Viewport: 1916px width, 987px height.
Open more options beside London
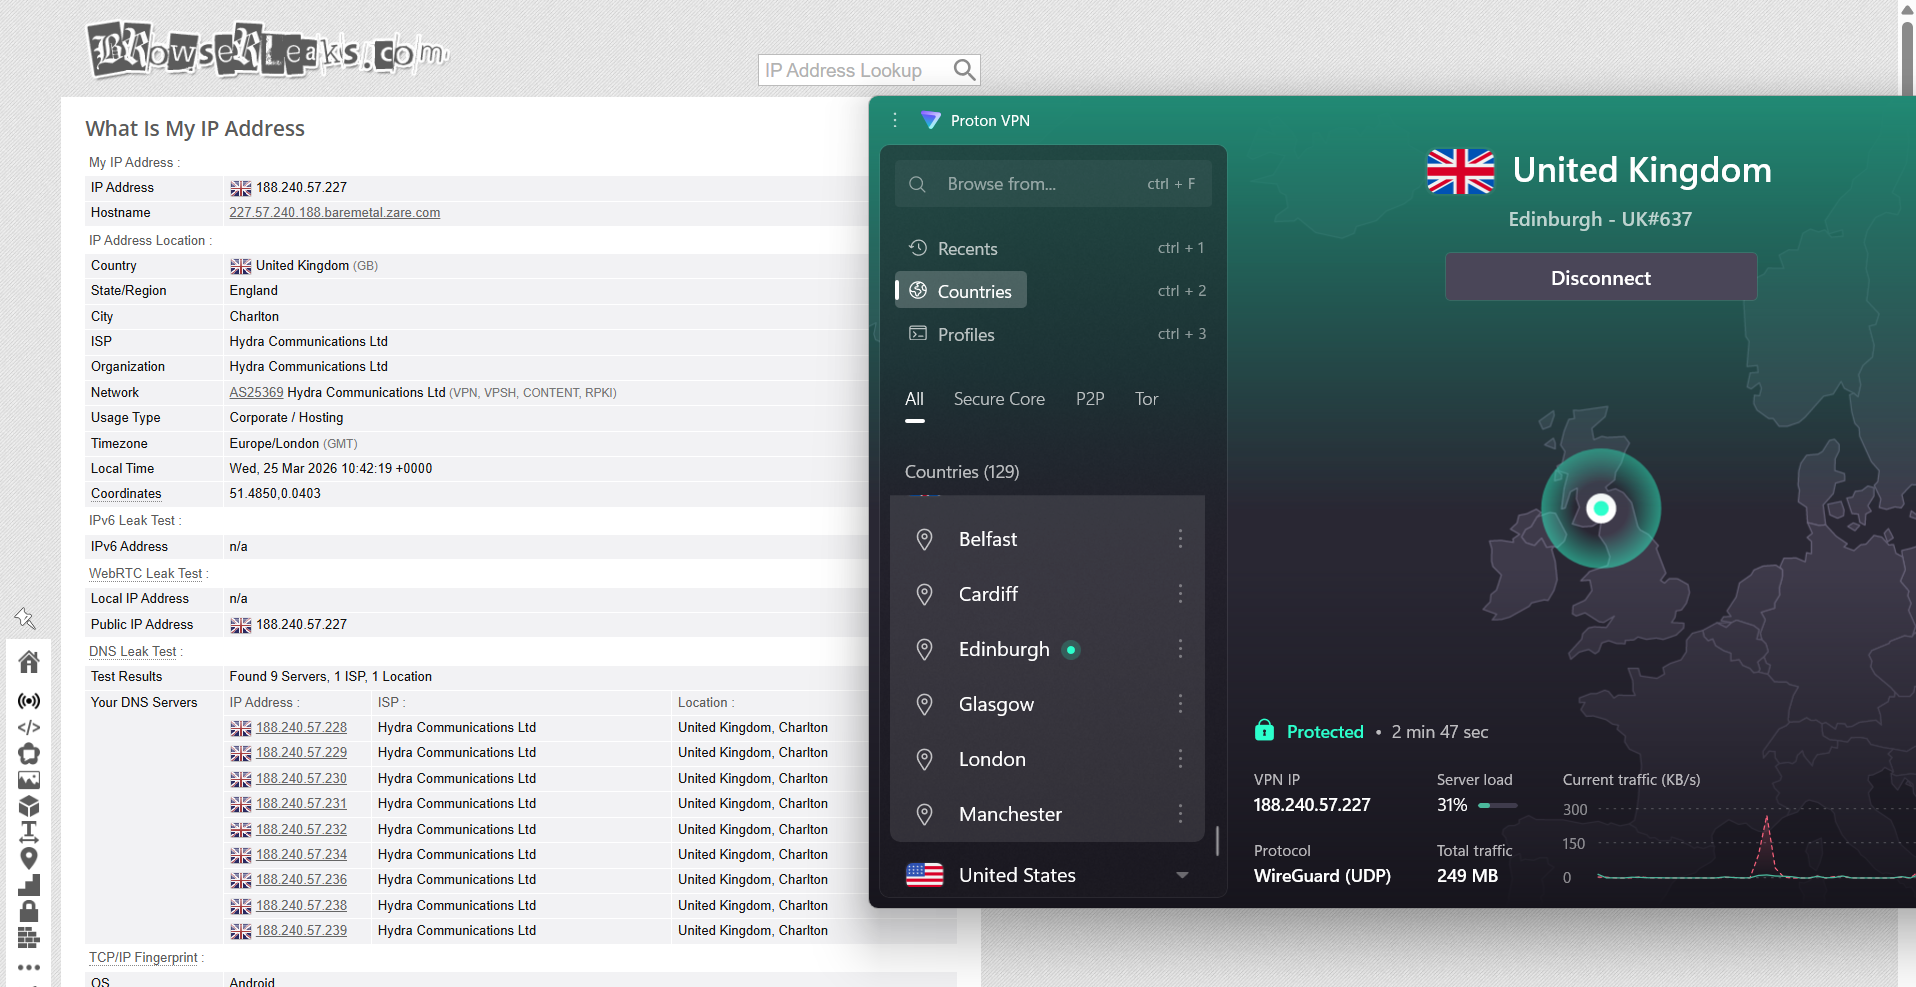[x=1180, y=759]
